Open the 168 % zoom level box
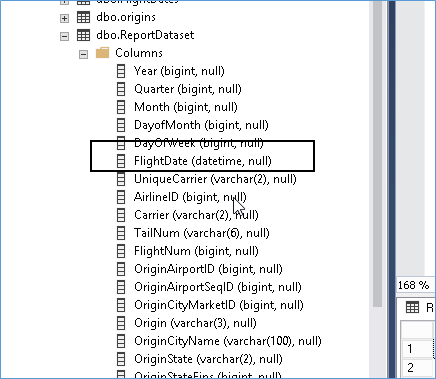436x379 pixels. tap(414, 286)
